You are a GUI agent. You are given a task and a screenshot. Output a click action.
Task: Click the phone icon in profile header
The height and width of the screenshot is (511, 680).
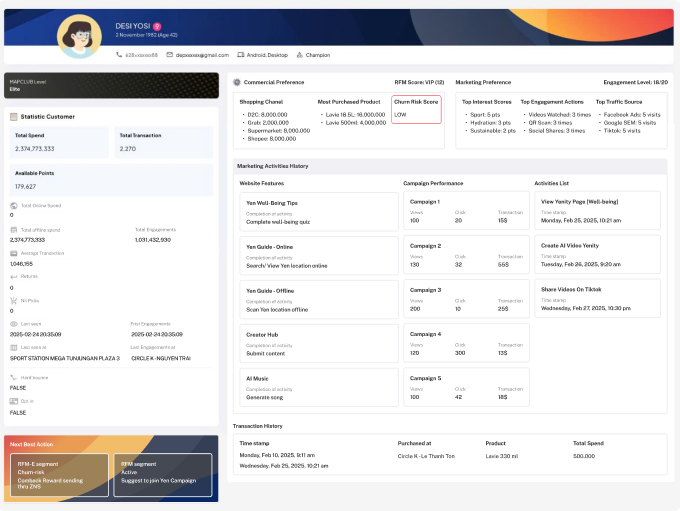point(120,55)
